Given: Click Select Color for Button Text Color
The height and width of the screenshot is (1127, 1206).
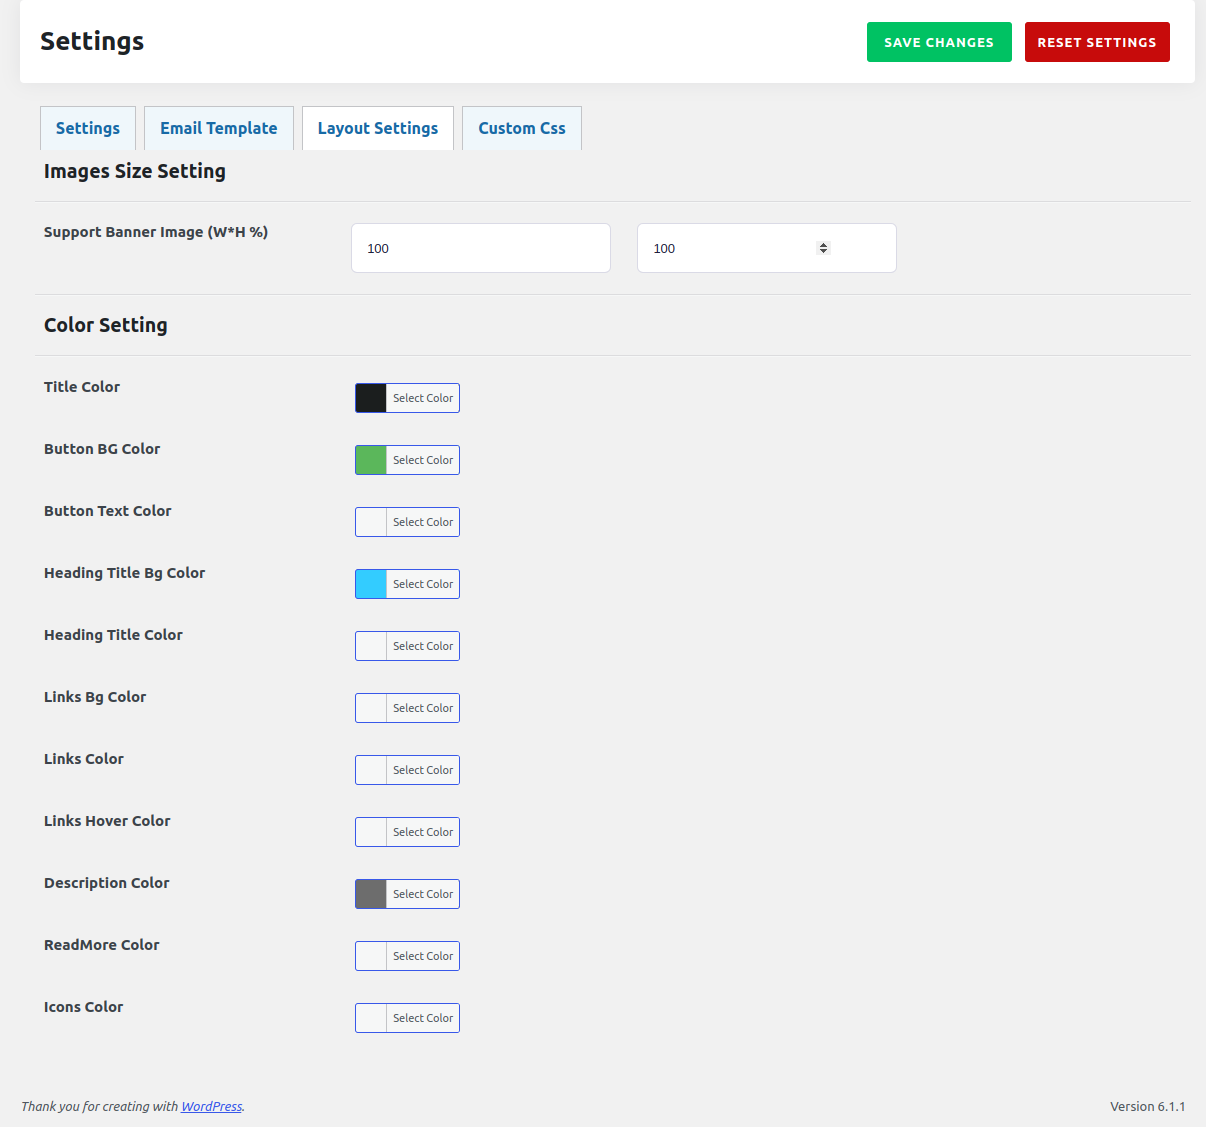Looking at the screenshot, I should [423, 522].
